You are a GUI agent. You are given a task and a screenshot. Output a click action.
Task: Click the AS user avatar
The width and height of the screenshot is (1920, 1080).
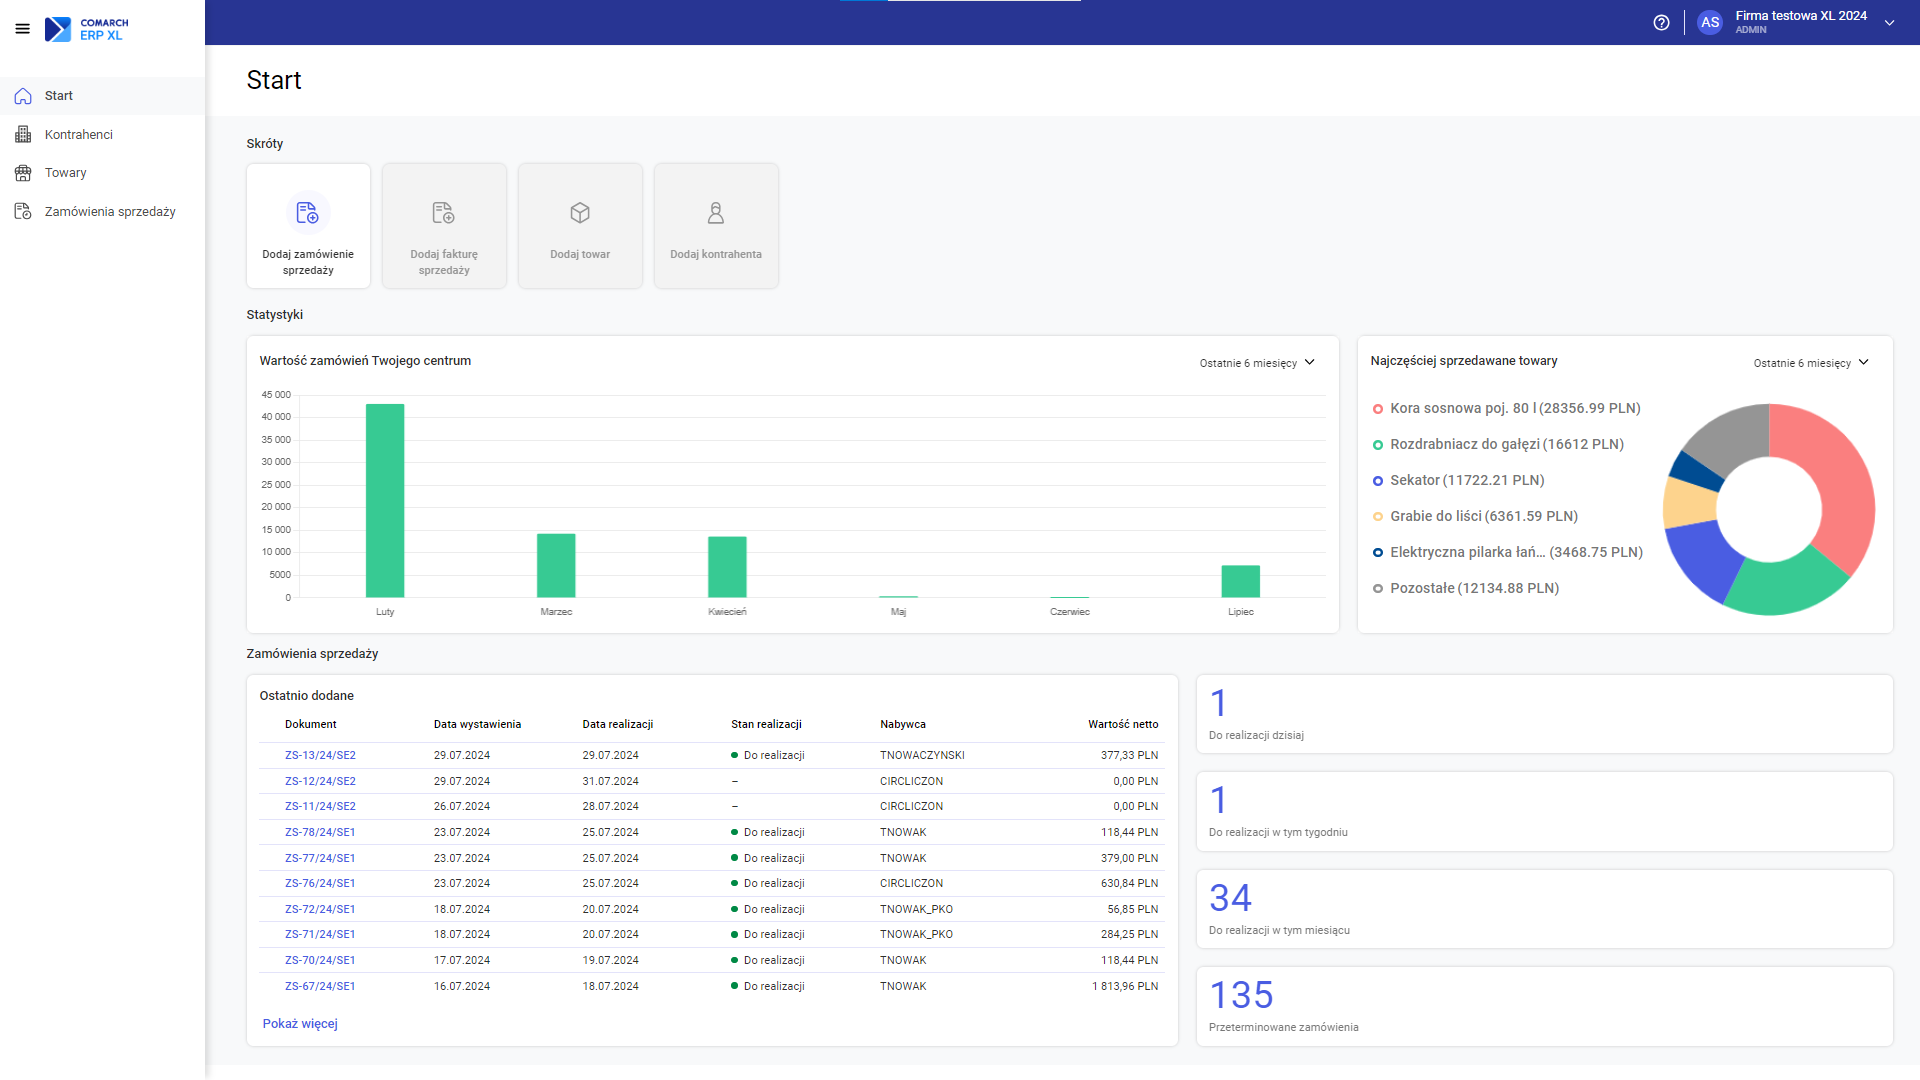coord(1710,22)
